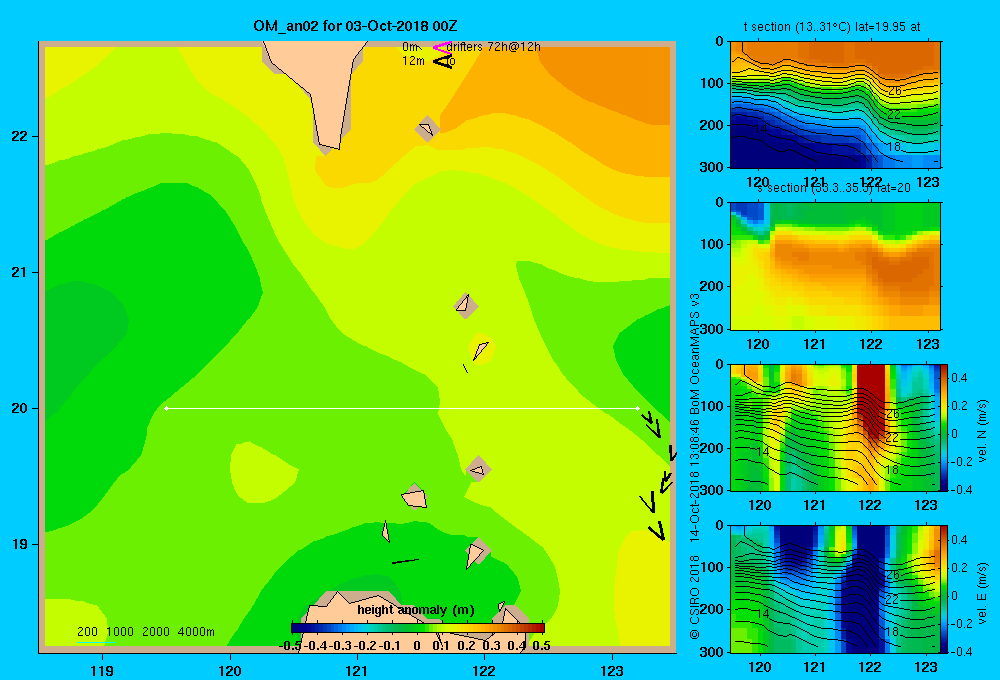This screenshot has height=680, width=1000.
Task: Click longitude label 122 on main map axis
Action: (484, 670)
